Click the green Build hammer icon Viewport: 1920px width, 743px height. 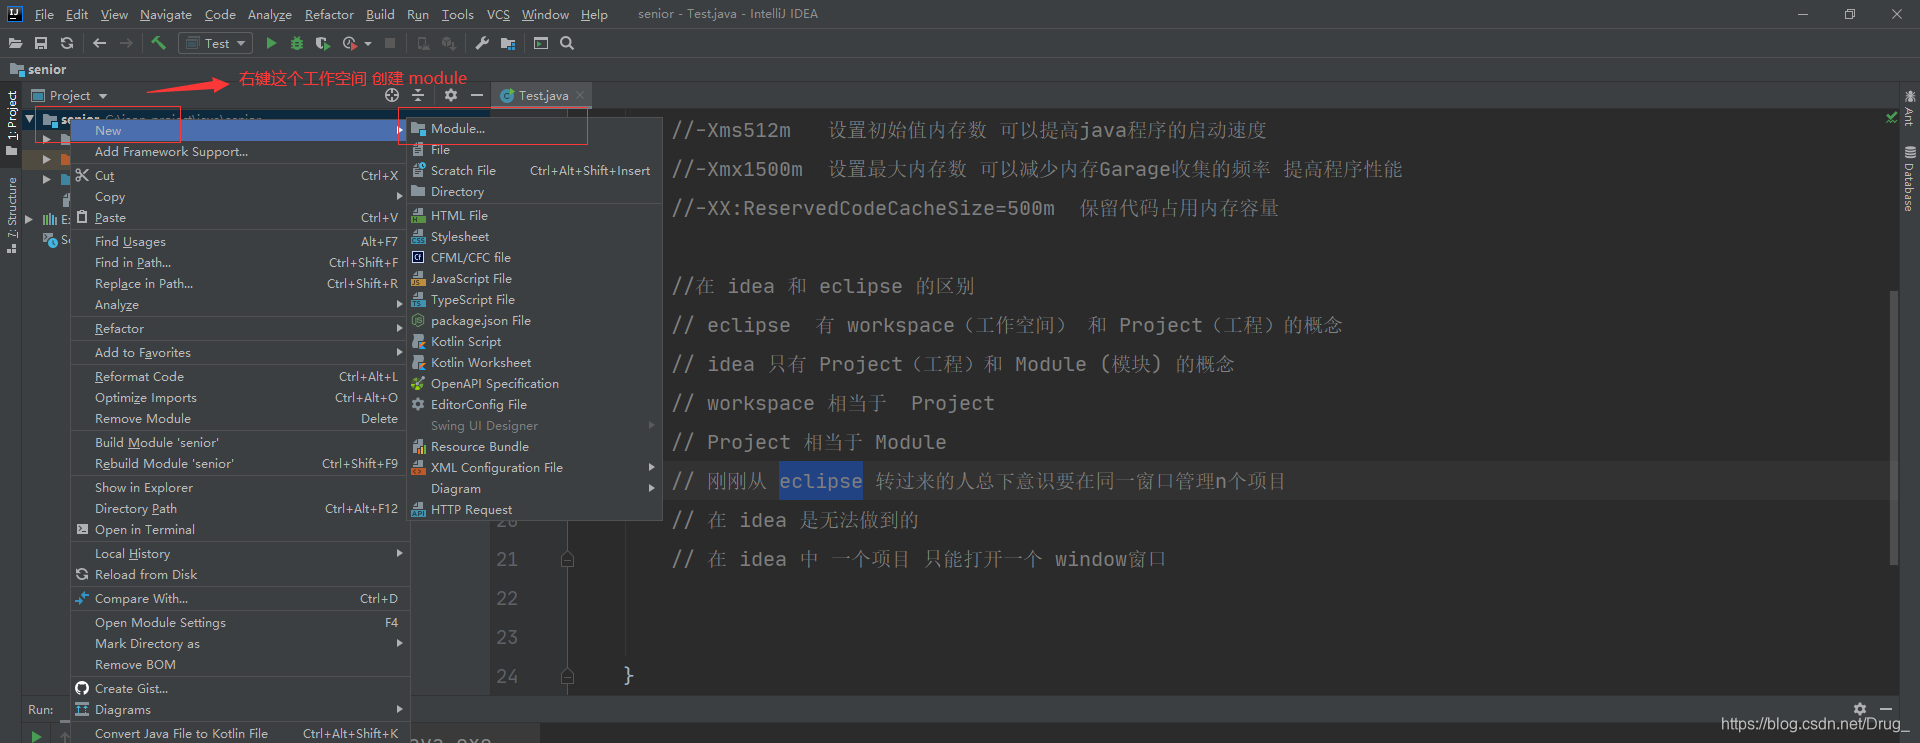(x=158, y=43)
